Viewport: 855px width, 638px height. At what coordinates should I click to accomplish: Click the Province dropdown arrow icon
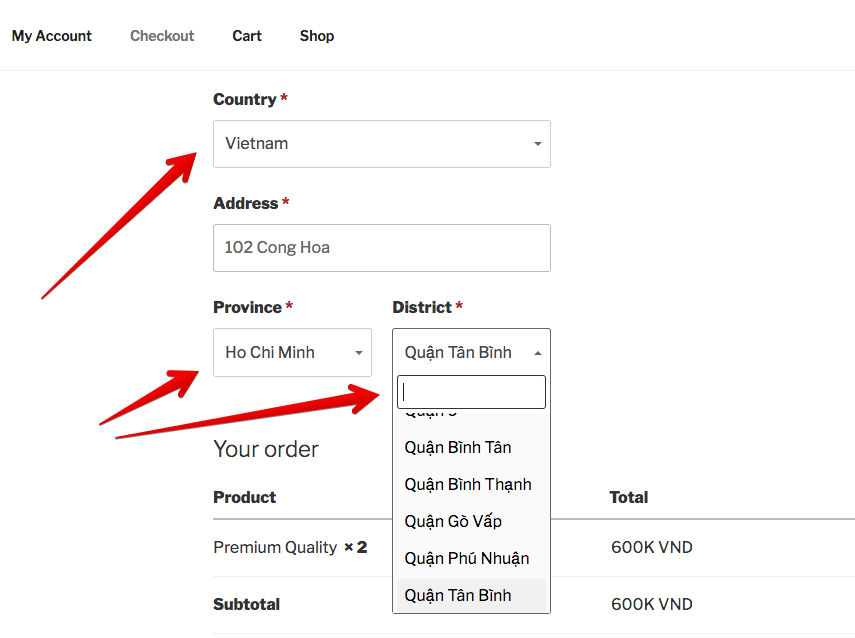click(x=359, y=353)
